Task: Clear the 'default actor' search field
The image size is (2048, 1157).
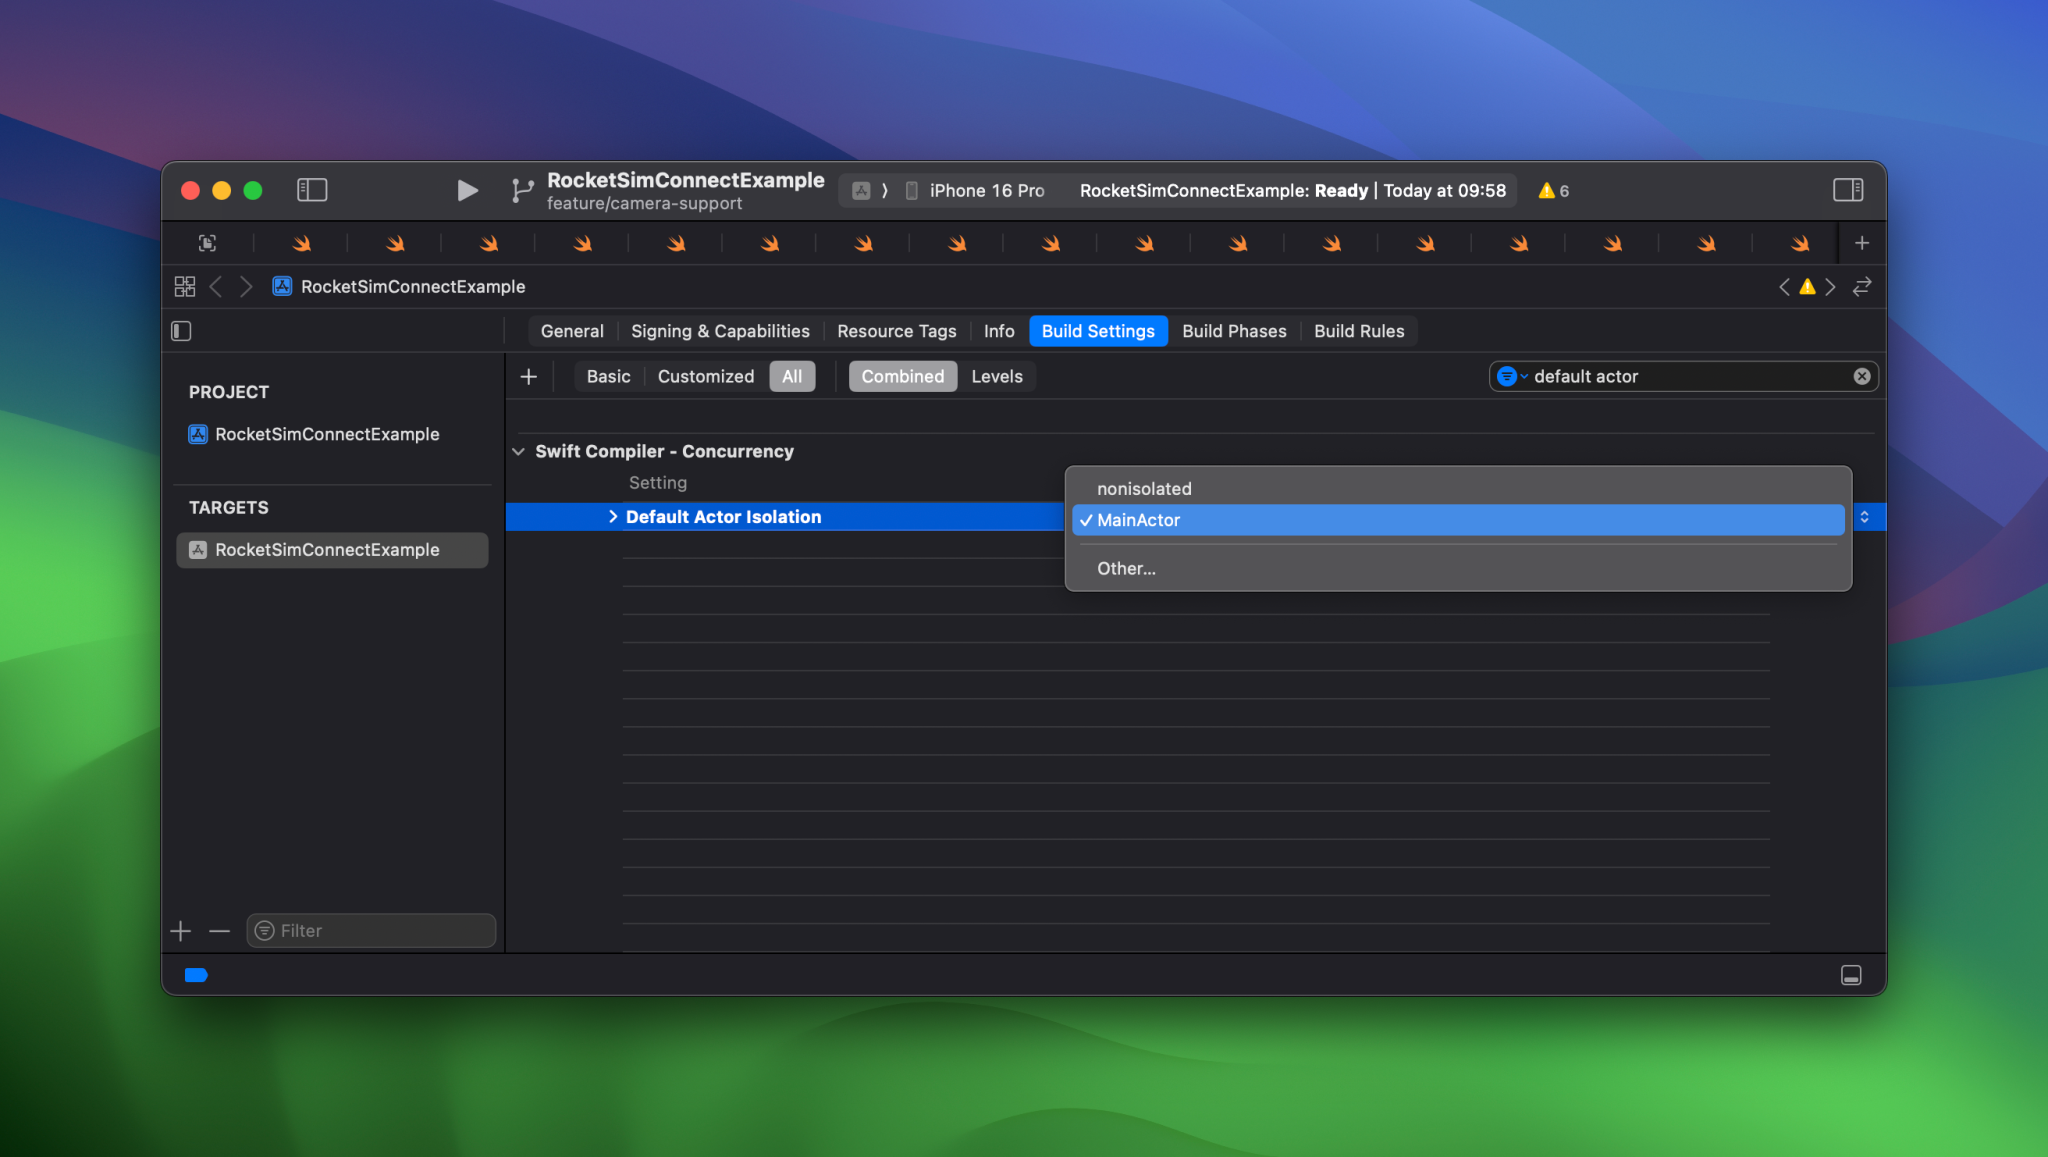Action: [1860, 376]
